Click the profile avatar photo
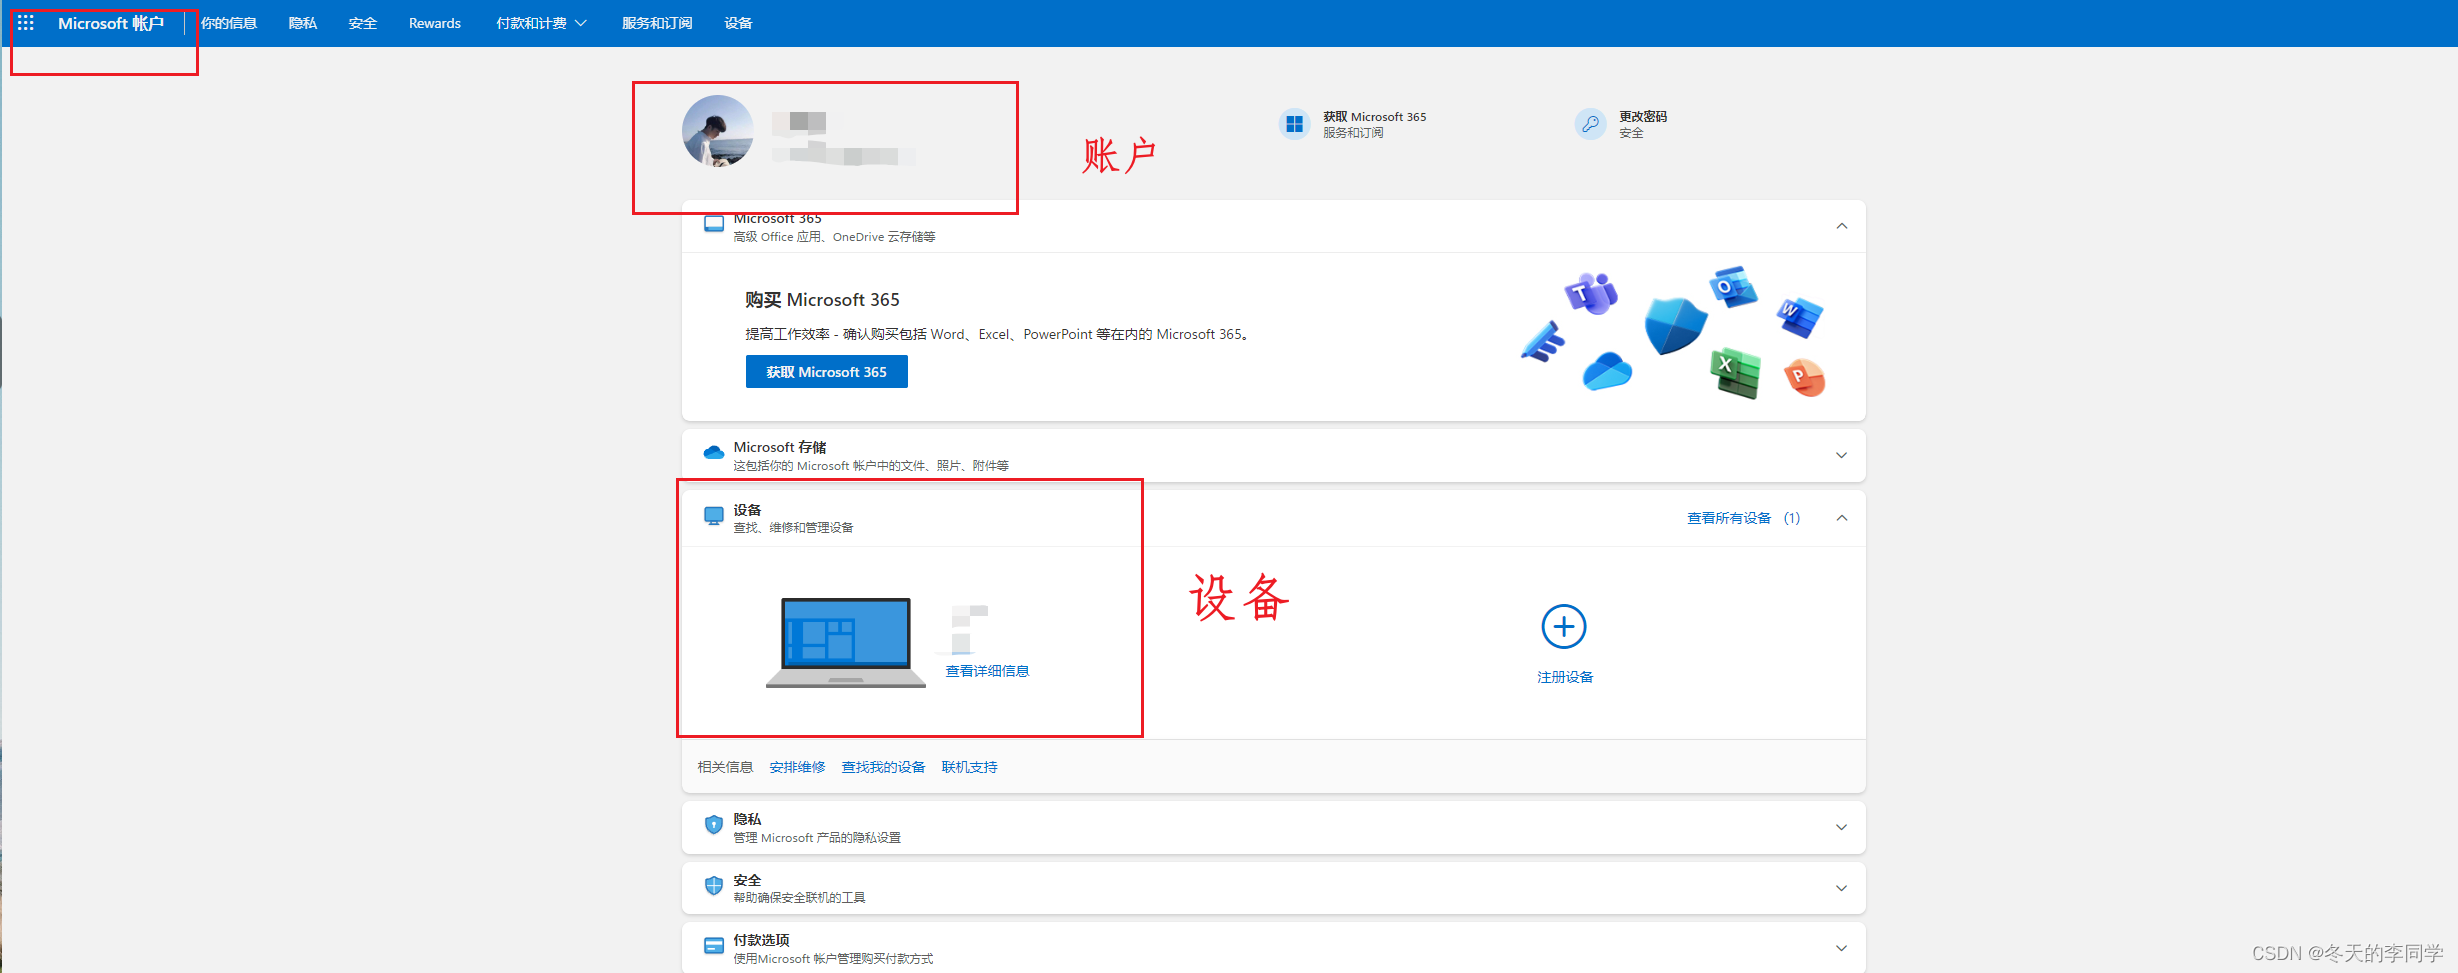The image size is (2458, 973). (x=718, y=131)
